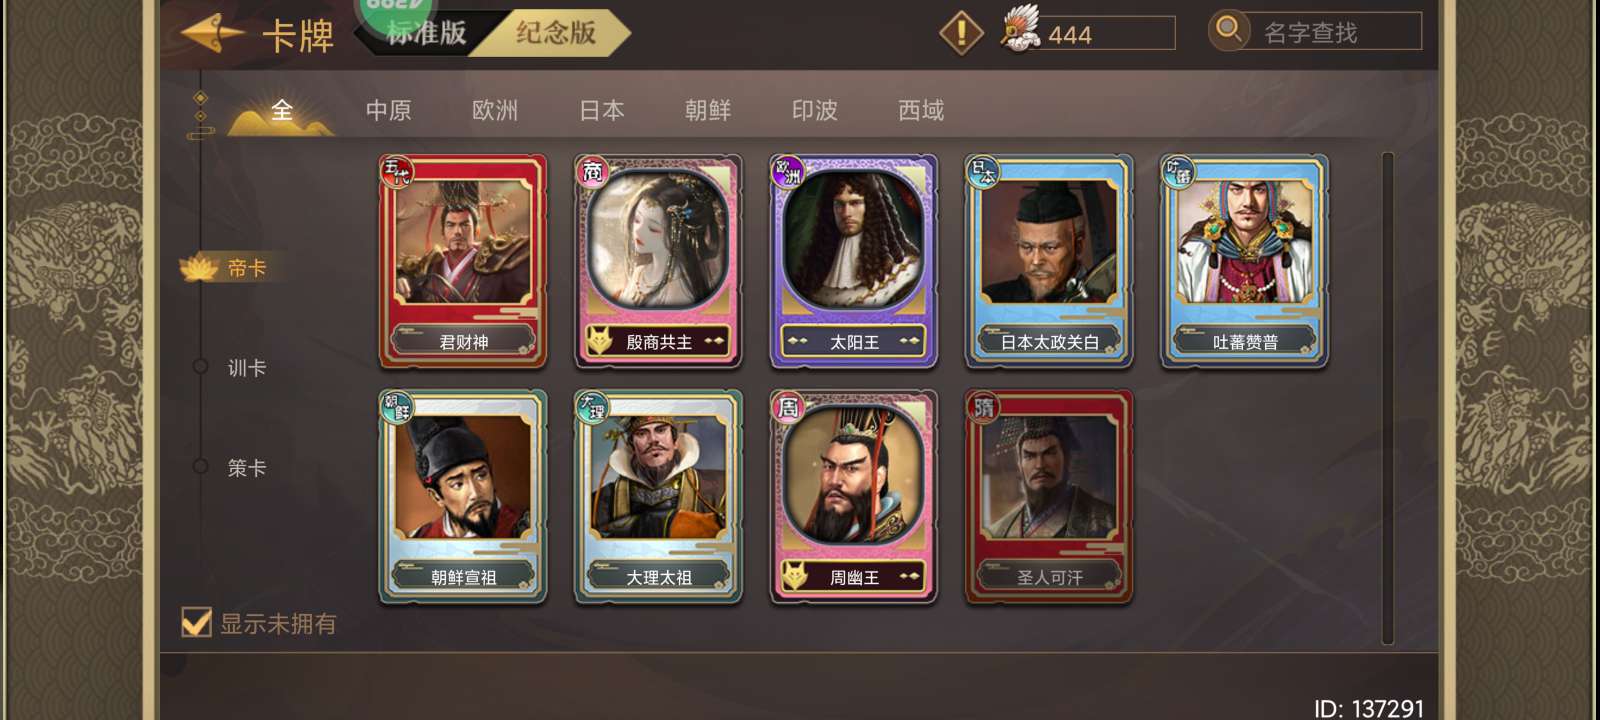Open the 欧洲 region tab

(495, 110)
